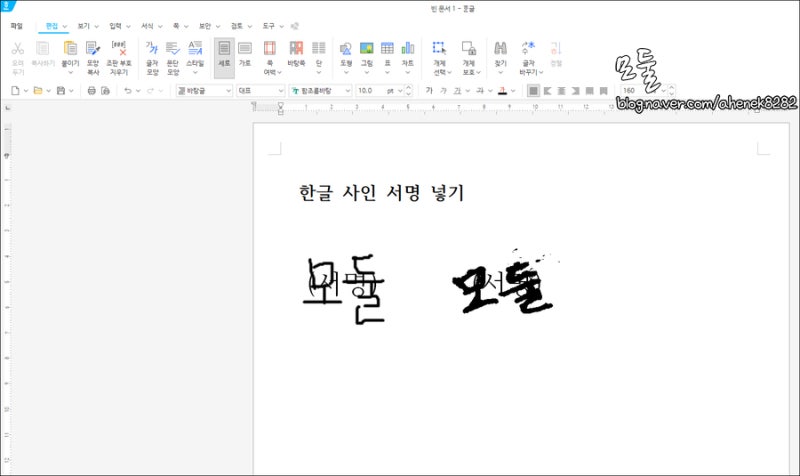
Task: Click the indent marker on horizontal ruler
Action: pos(280,108)
